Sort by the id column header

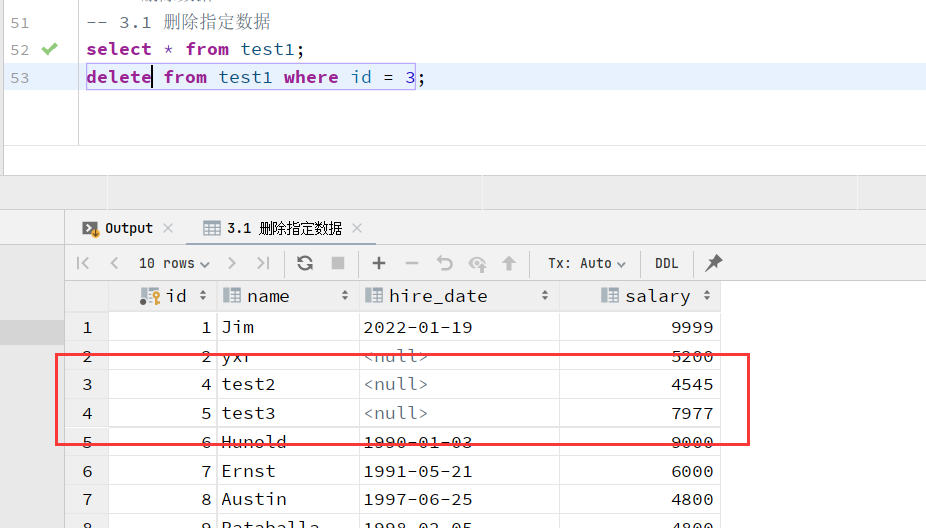coord(163,296)
